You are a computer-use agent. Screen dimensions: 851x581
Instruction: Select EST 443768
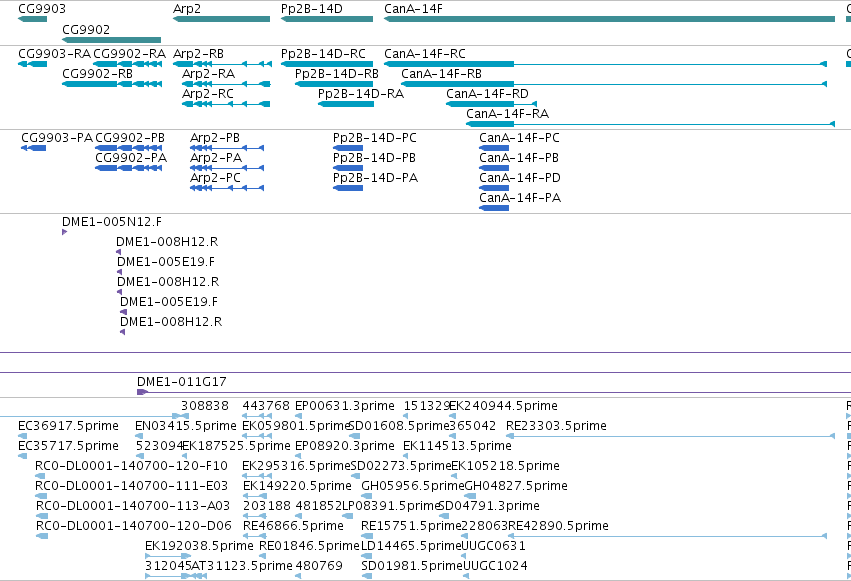257,416
